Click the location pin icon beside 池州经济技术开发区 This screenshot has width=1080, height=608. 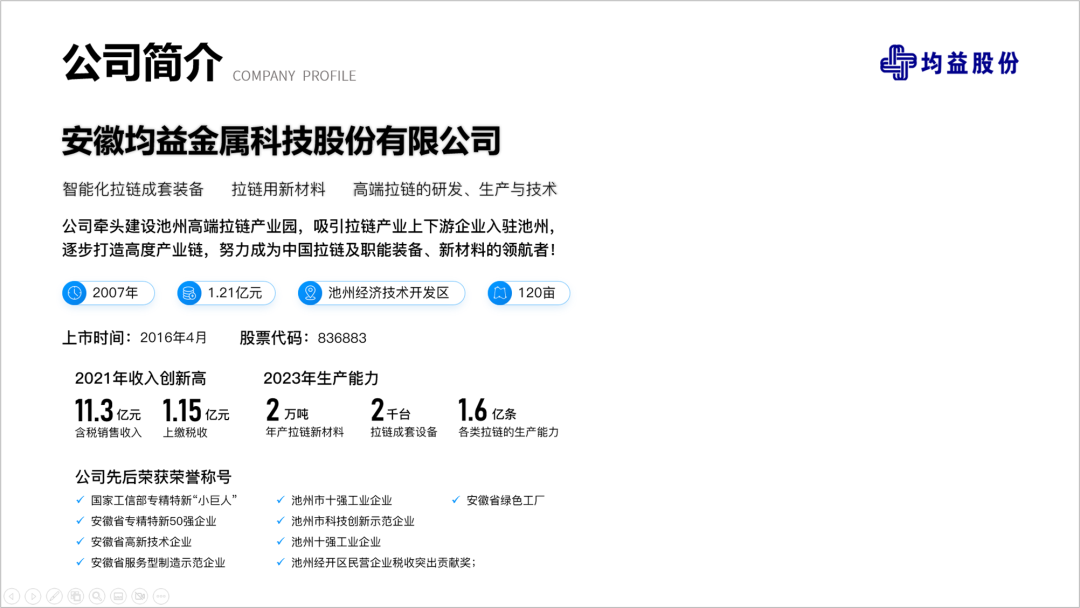(310, 293)
